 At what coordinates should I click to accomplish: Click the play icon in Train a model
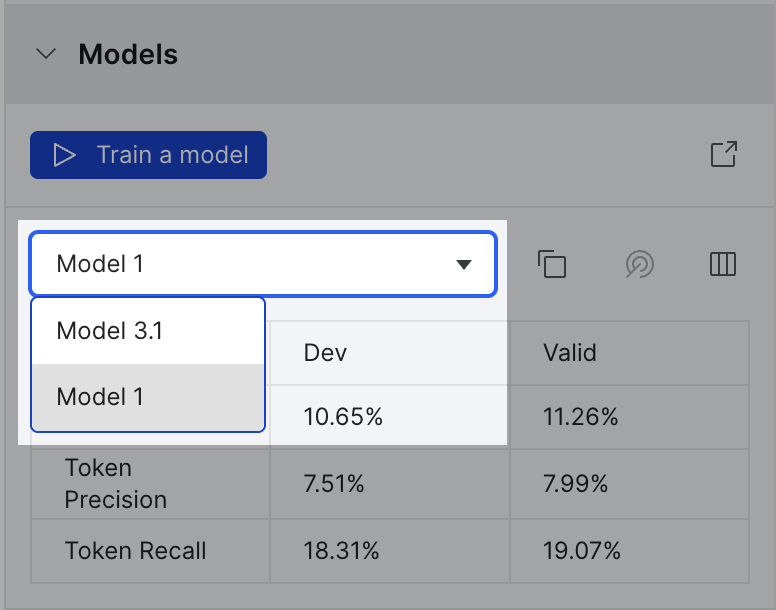[64, 155]
